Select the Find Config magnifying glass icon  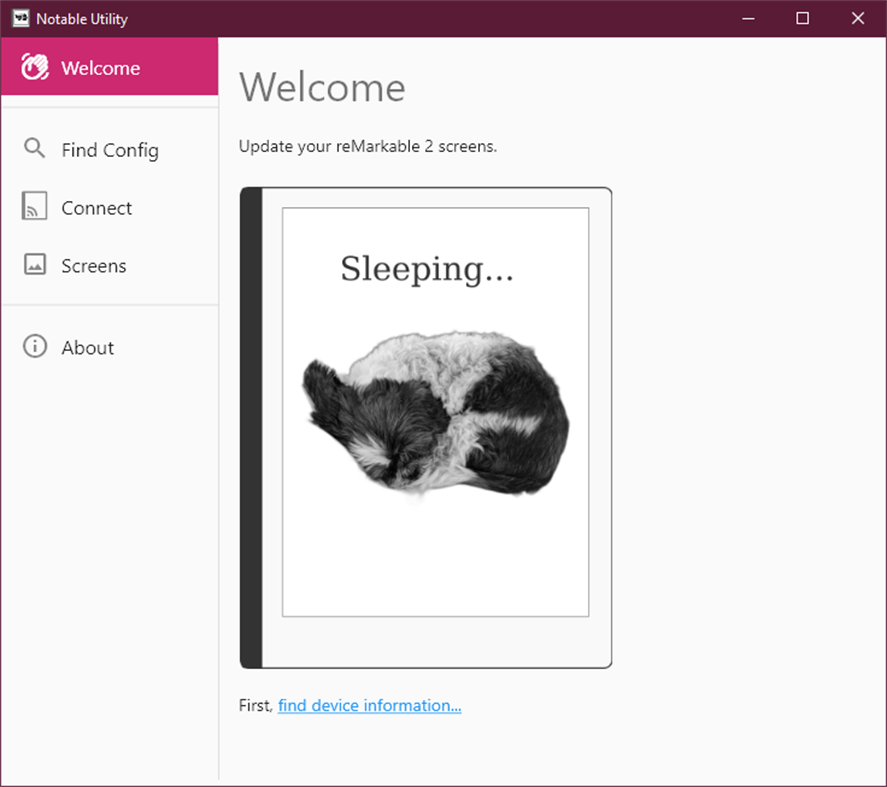(34, 149)
